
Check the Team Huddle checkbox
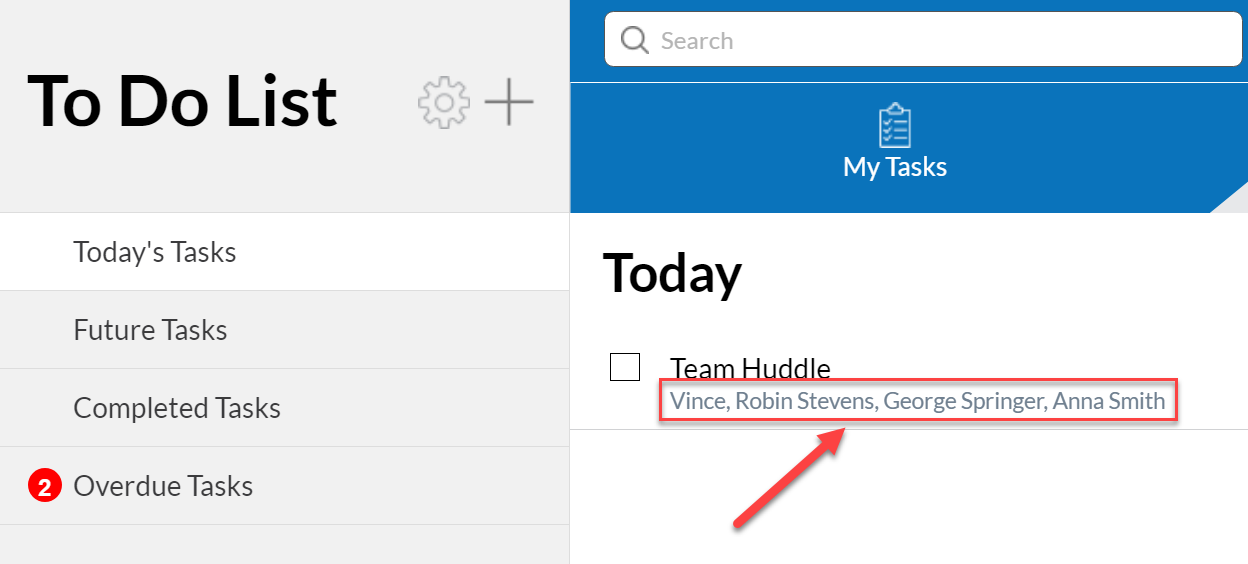tap(625, 367)
